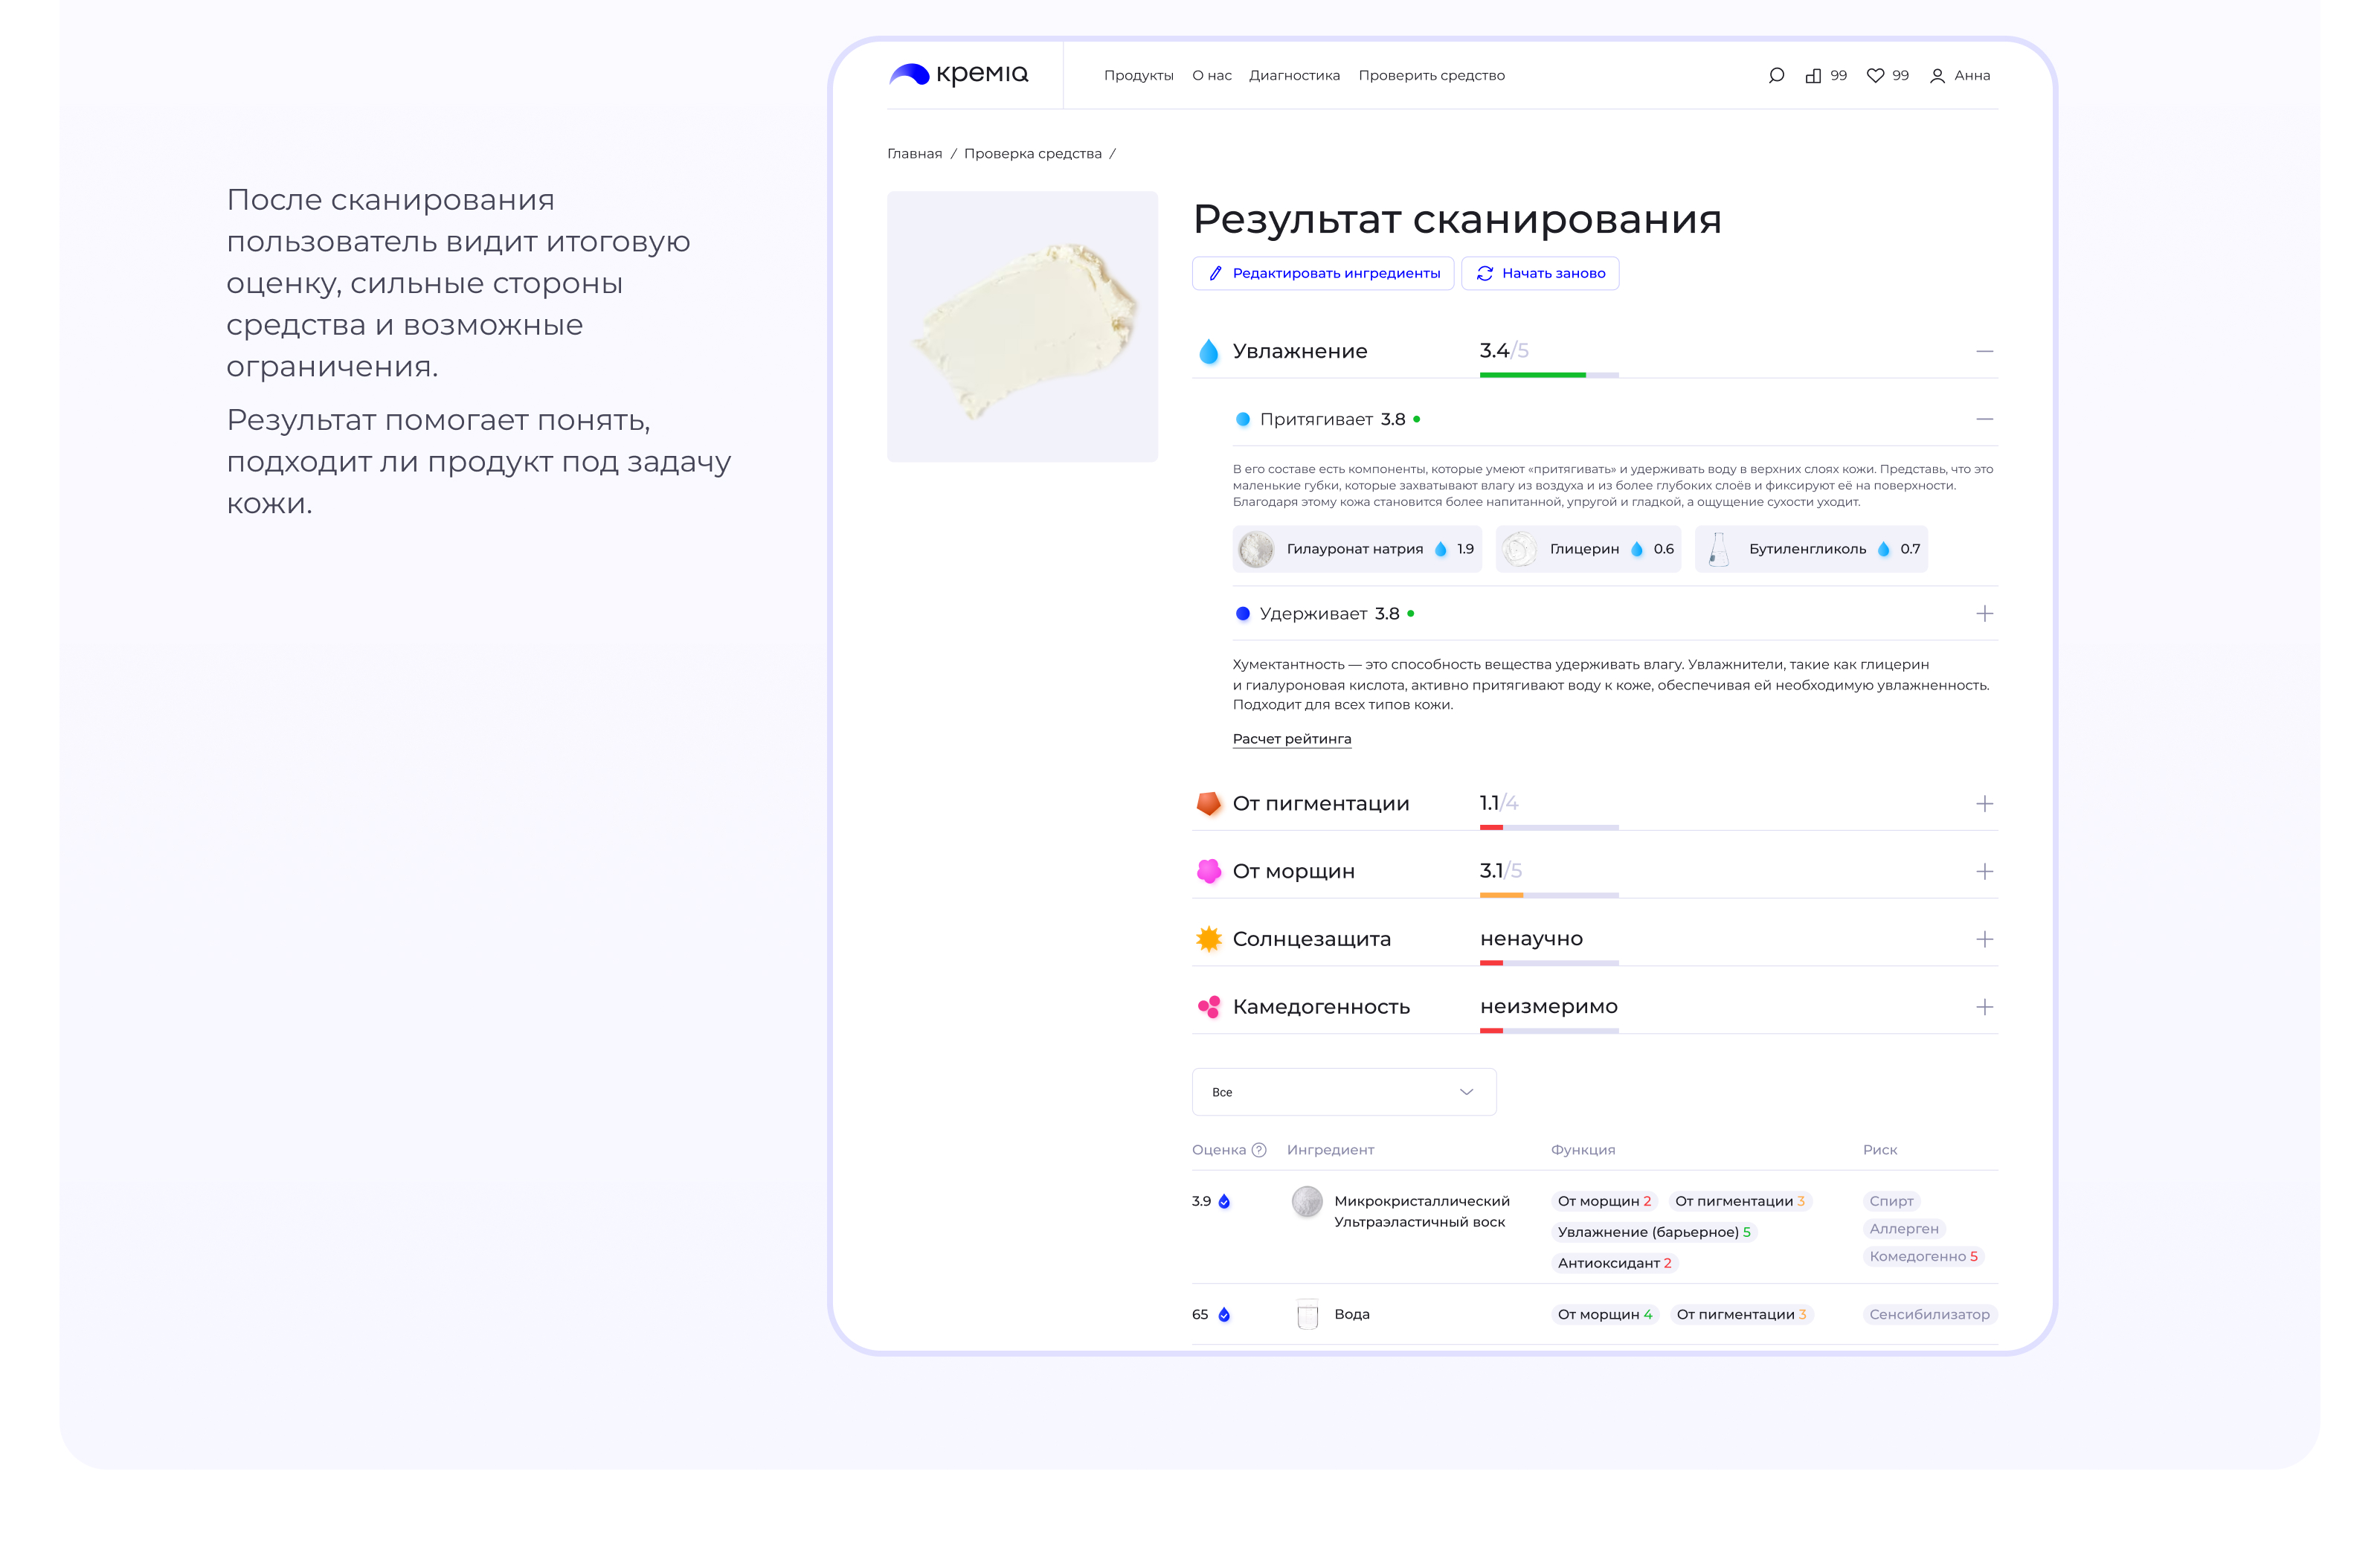2380x1547 pixels.
Task: Click the Антиоксидант 2 tag
Action: coord(1614,1263)
